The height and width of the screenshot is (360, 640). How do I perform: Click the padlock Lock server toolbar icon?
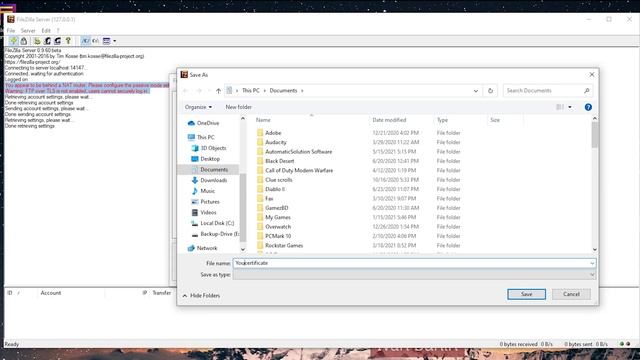[24, 40]
